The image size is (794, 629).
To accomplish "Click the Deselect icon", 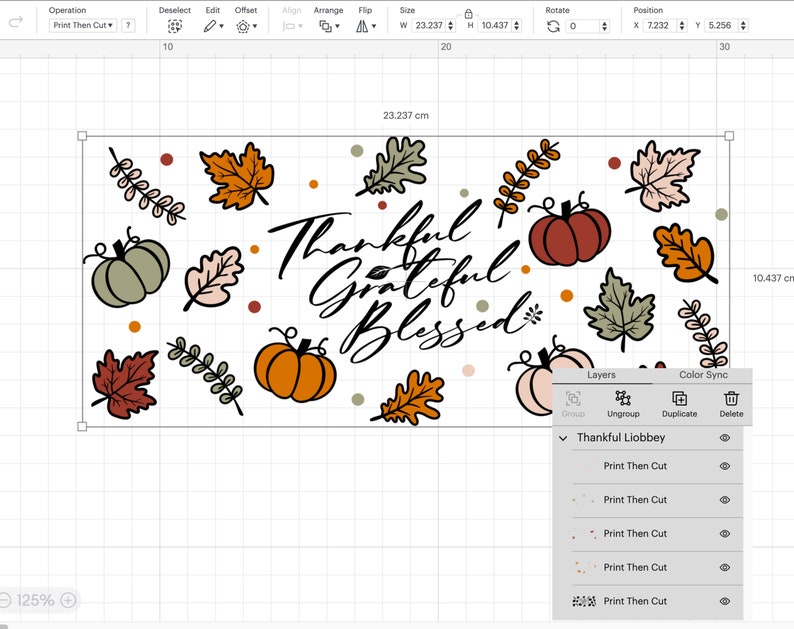I will click(x=175, y=26).
